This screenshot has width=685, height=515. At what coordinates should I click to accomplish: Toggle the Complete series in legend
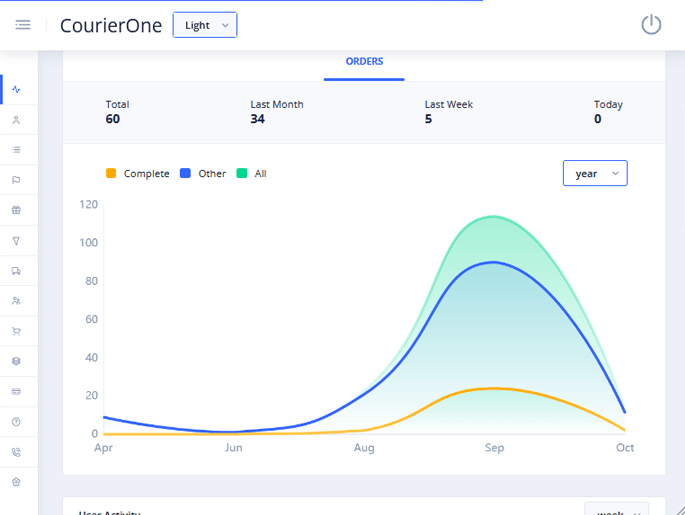coord(138,174)
